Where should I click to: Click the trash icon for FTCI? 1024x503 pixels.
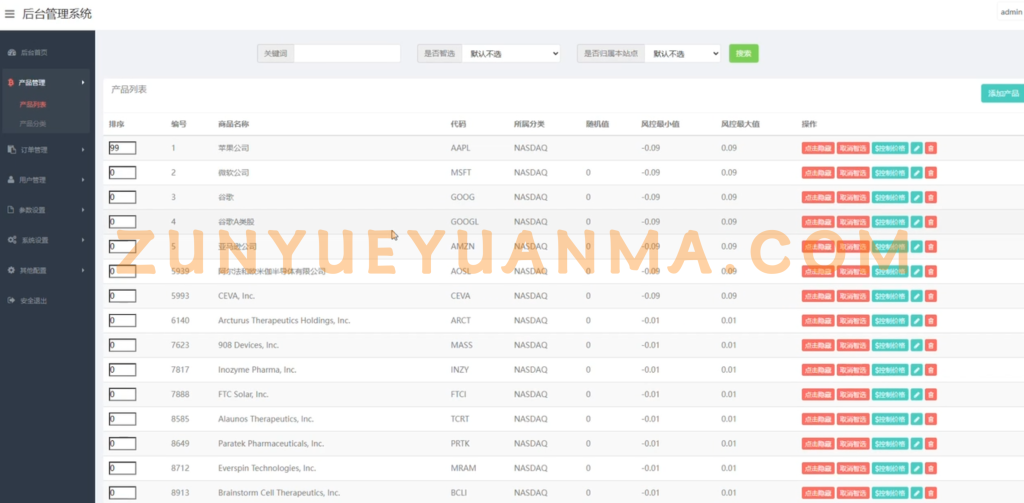coord(931,395)
